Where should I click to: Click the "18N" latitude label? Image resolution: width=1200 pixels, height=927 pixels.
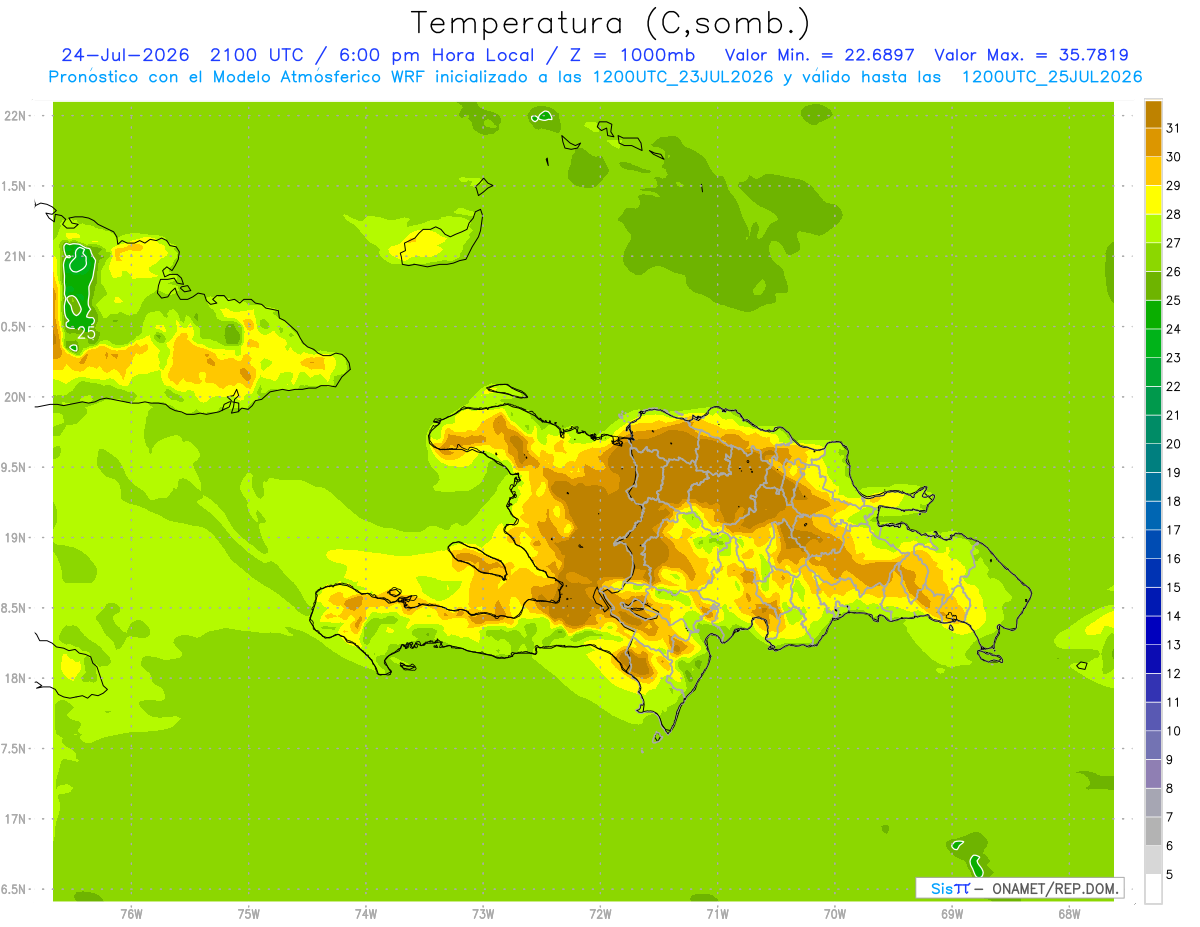coord(16,678)
